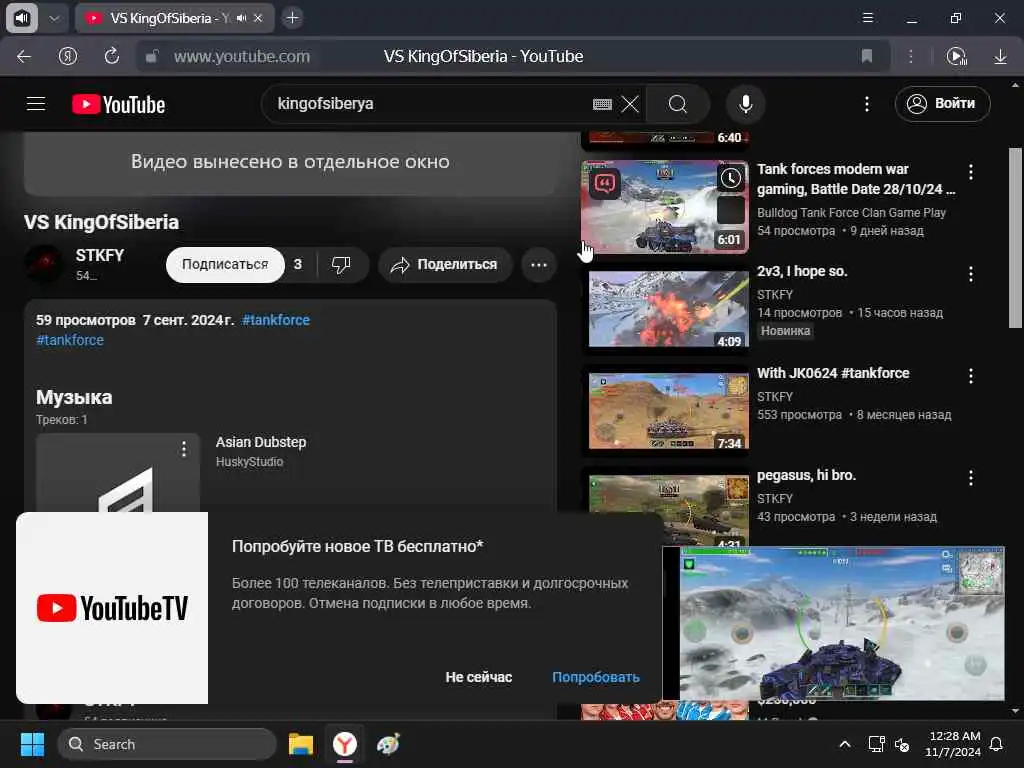Share the video with Поделиться
The height and width of the screenshot is (768, 1024).
click(445, 264)
